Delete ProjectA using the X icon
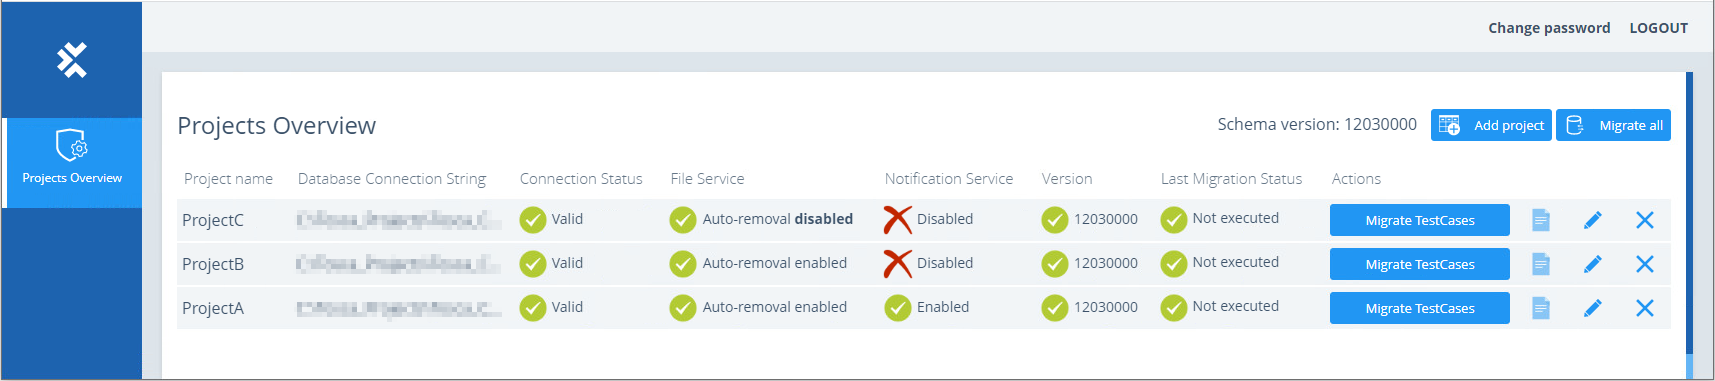The height and width of the screenshot is (381, 1715). pos(1645,308)
